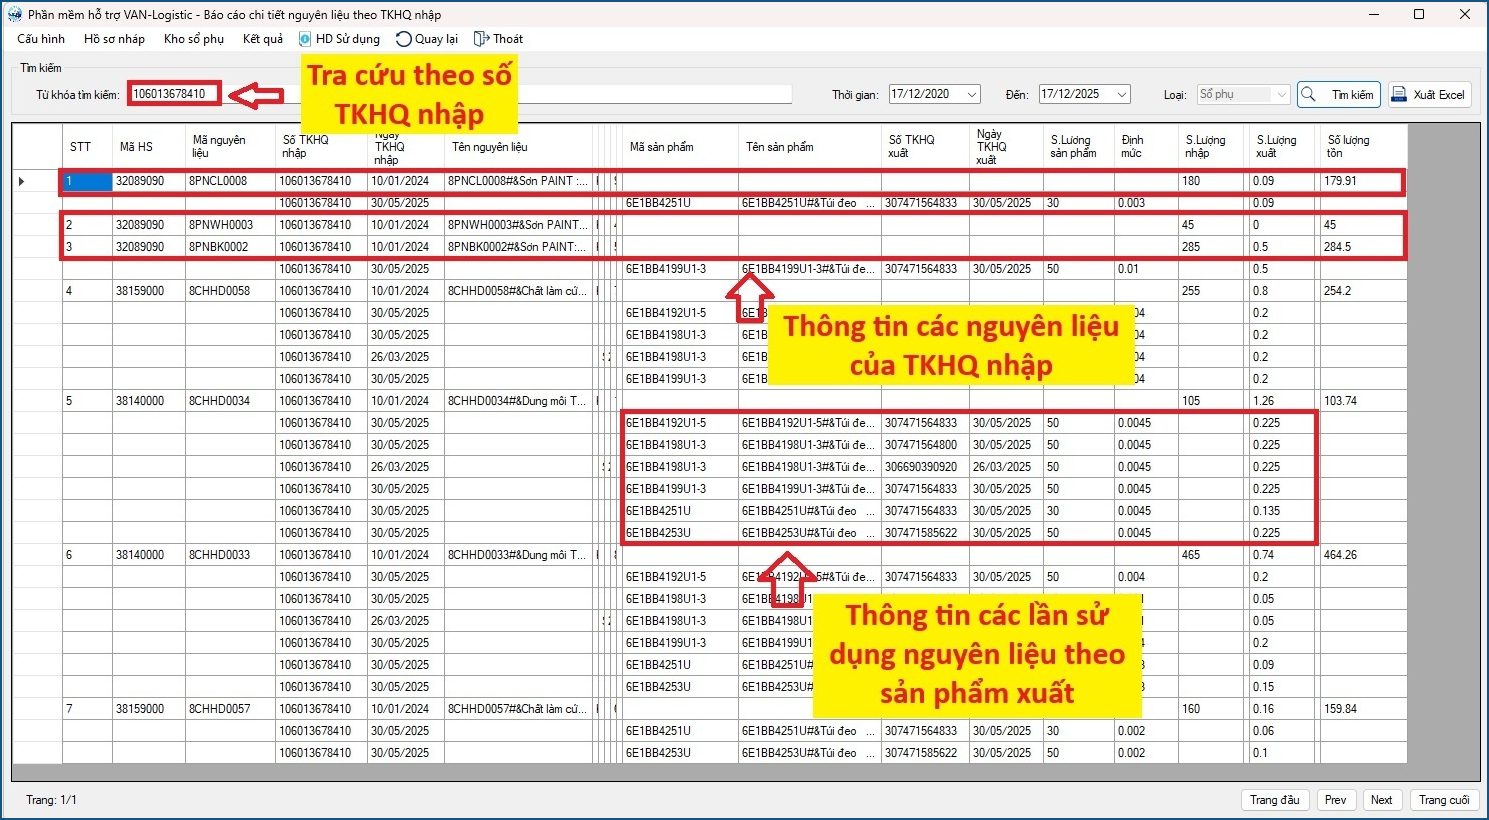
Task: Open the Đến end date dropdown
Action: click(x=1121, y=95)
